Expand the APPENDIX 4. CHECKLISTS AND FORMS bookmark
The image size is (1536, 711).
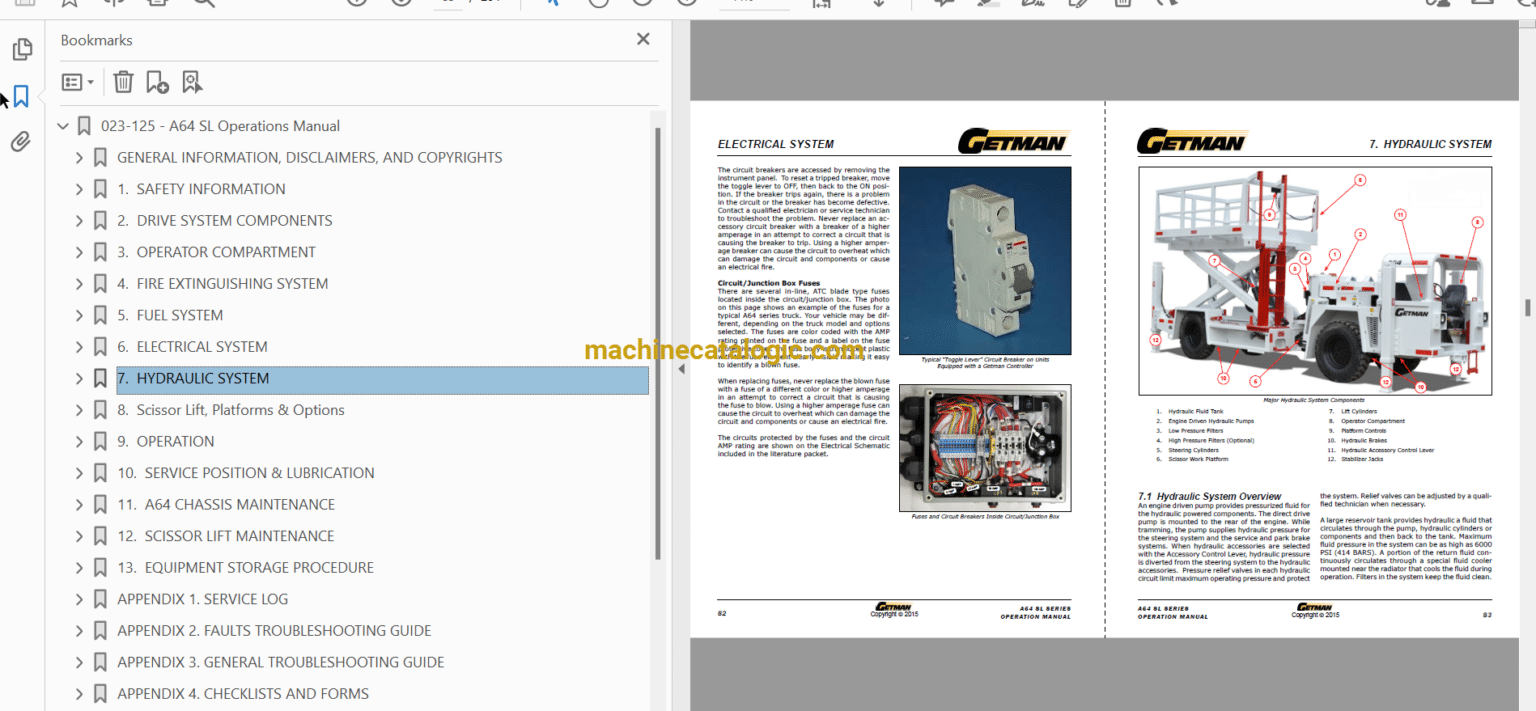point(80,694)
